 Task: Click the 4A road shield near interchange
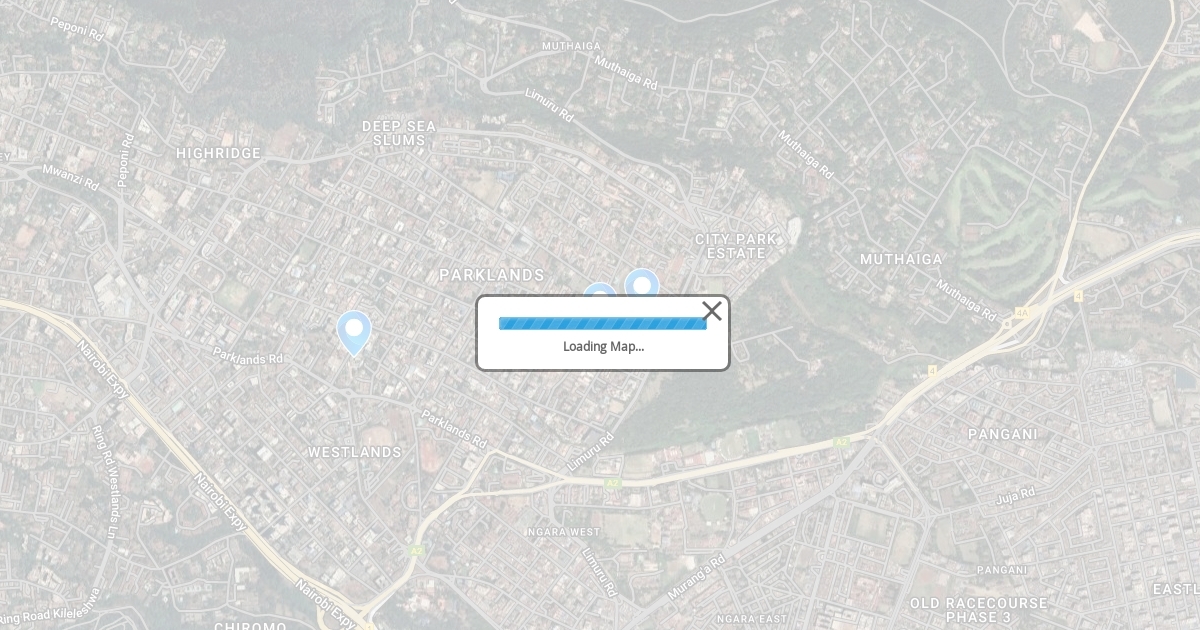pyautogui.click(x=1021, y=313)
